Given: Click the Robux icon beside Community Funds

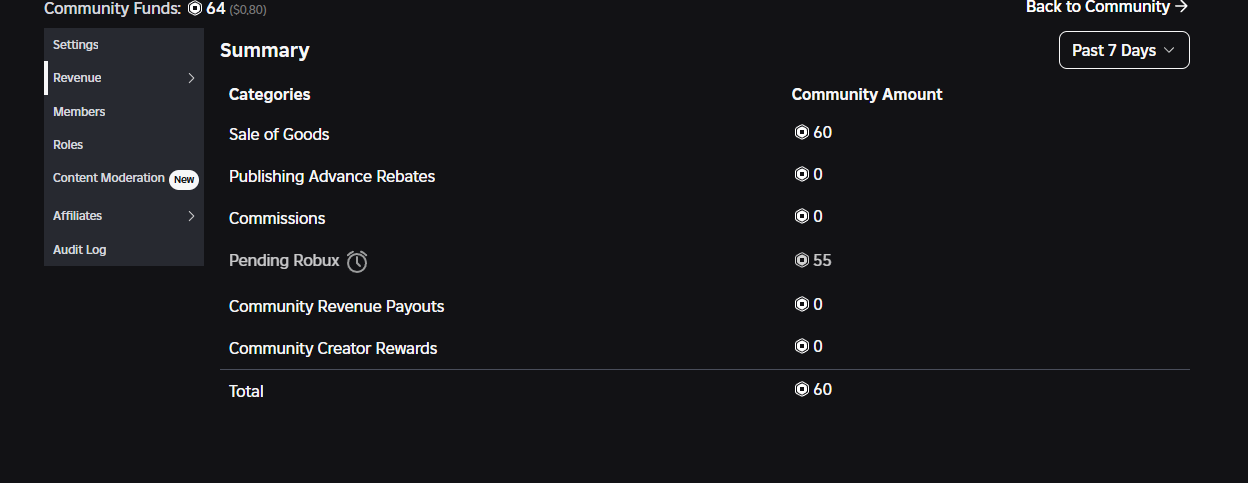Looking at the screenshot, I should coord(195,8).
